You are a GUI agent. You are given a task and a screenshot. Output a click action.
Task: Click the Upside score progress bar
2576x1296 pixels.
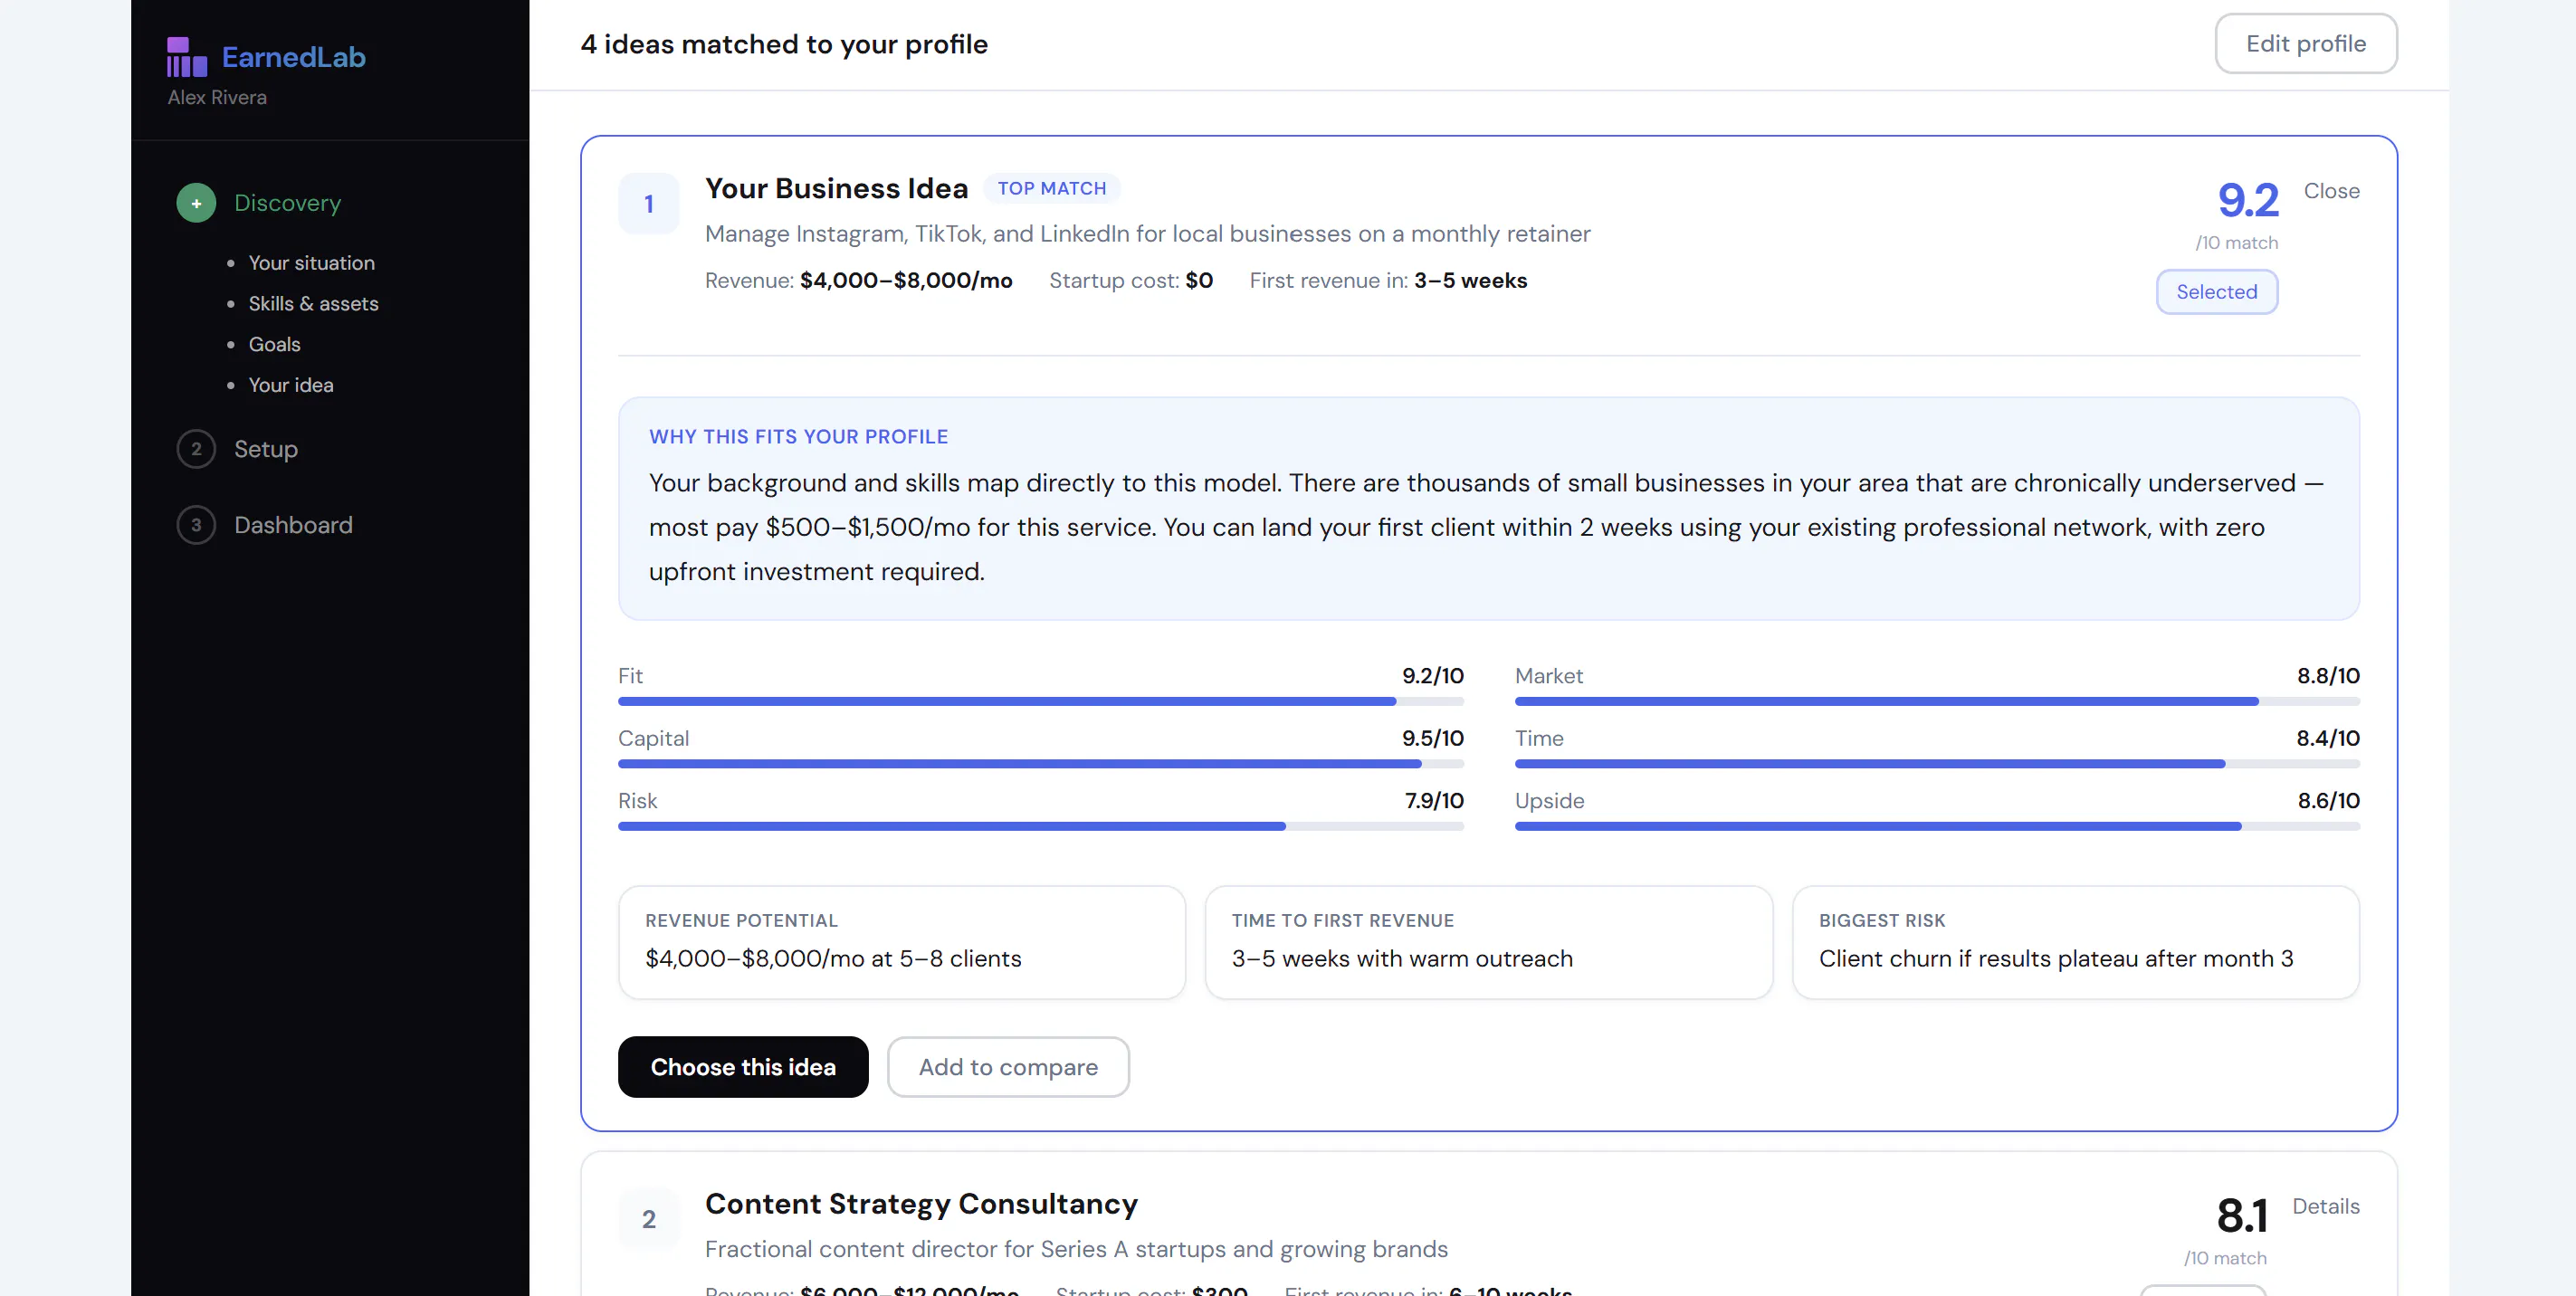pos(1937,827)
